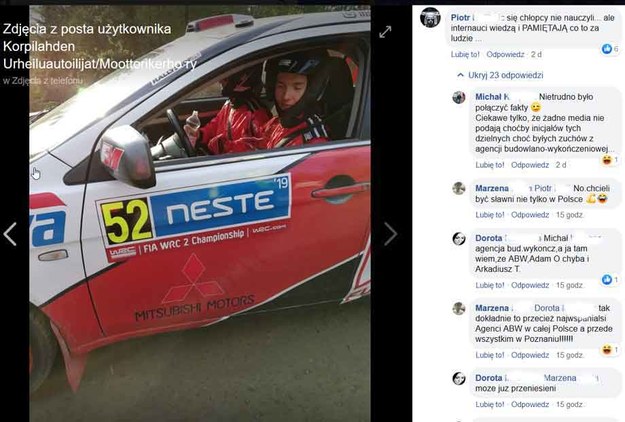Screen dimensions: 625x422
Task: Reply to Dorota's ABW comment via 'Odpowiedz'
Action: pos(530,285)
